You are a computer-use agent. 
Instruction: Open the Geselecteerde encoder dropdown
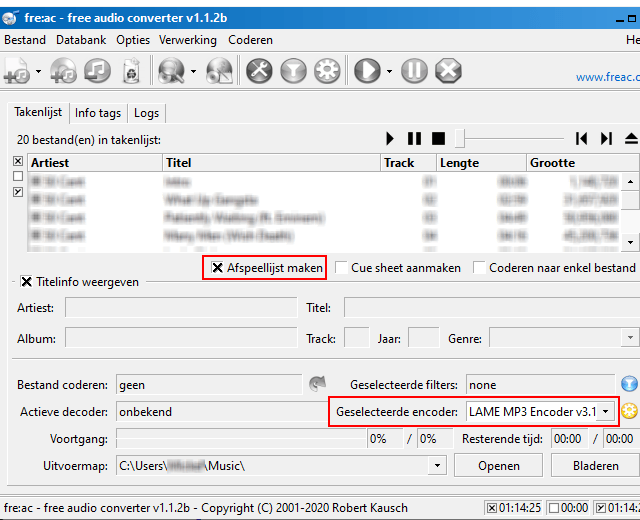tap(605, 412)
